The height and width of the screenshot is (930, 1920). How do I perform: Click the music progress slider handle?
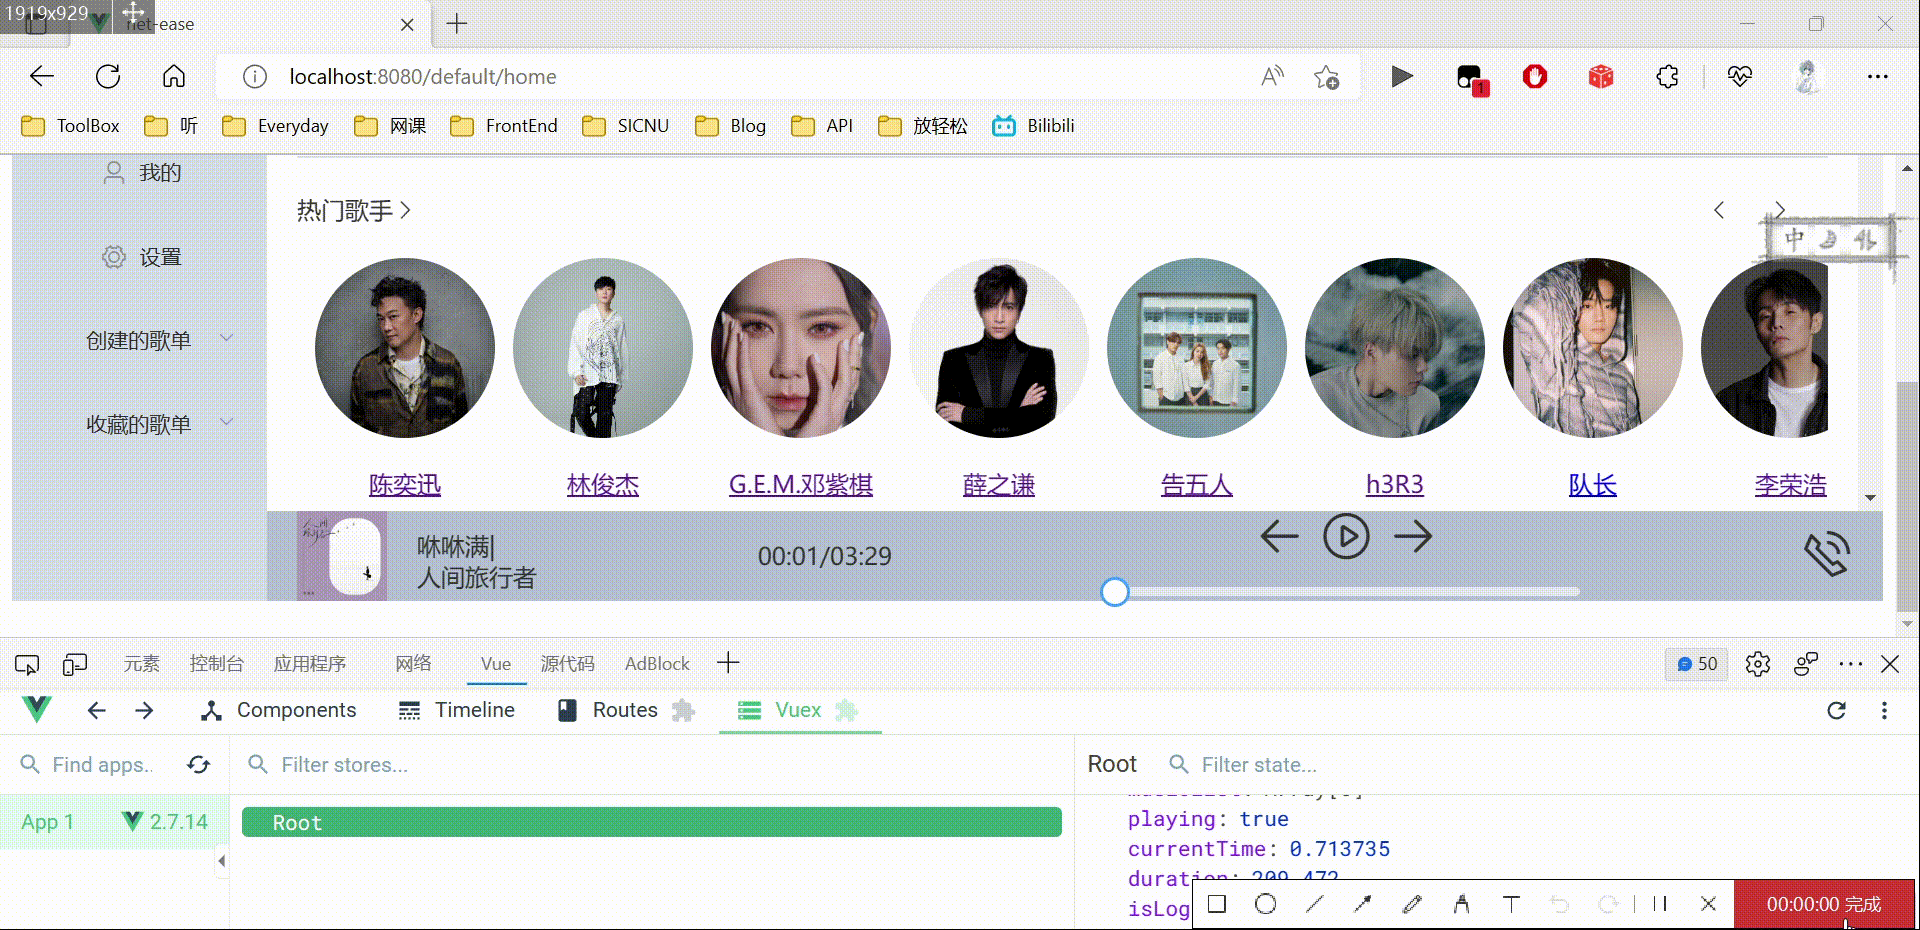pyautogui.click(x=1115, y=592)
